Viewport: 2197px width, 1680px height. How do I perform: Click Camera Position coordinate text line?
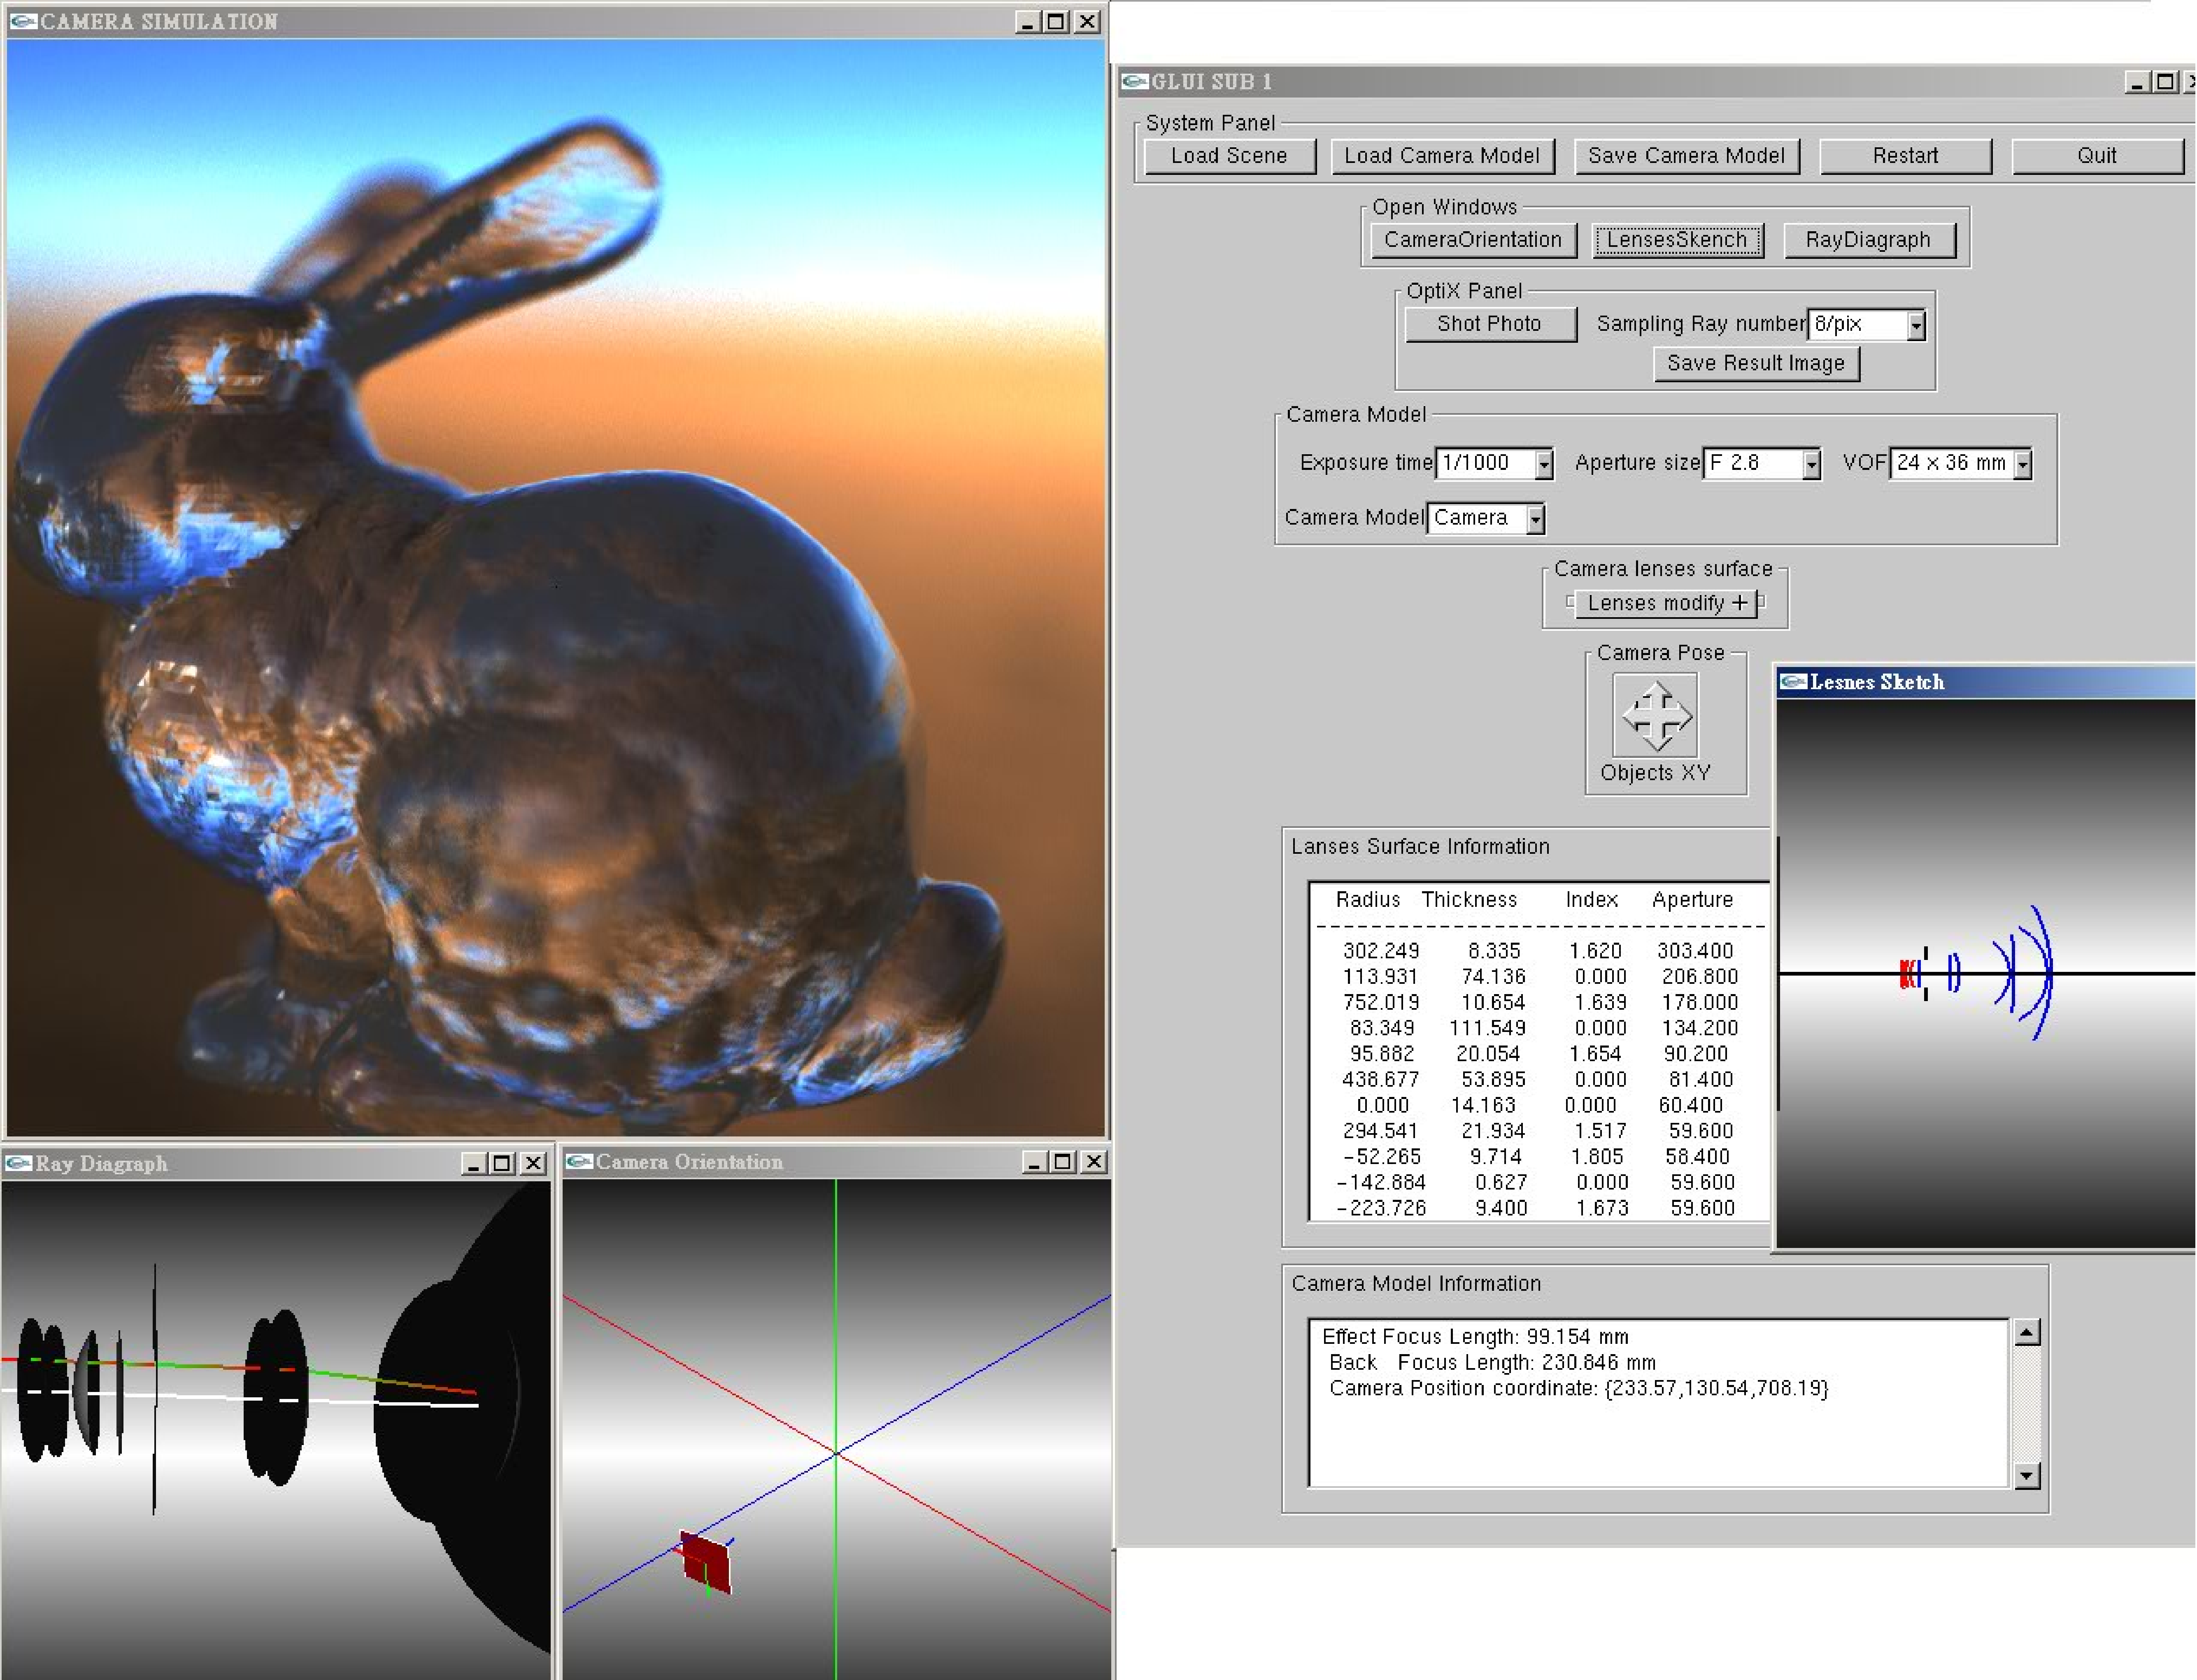pos(1578,1389)
